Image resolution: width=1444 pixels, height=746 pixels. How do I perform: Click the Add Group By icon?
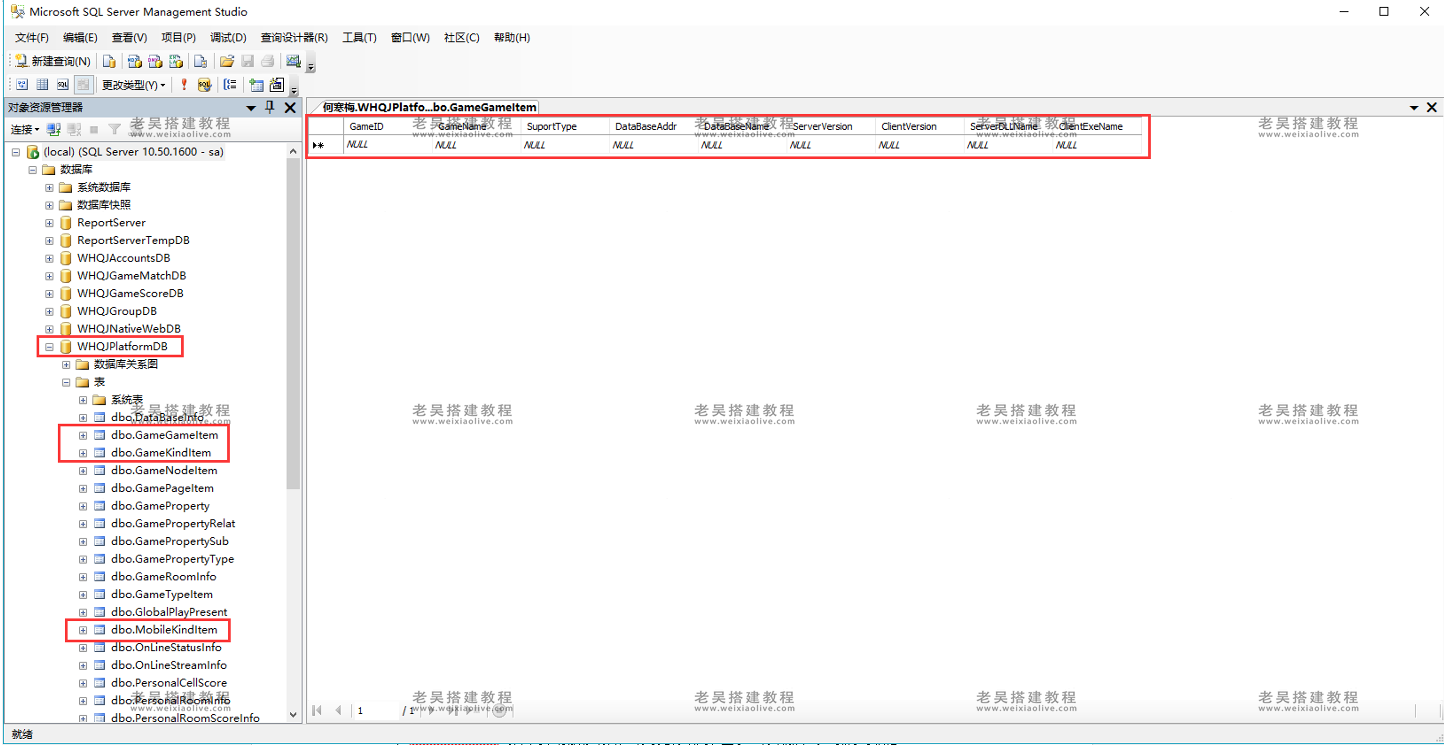[x=230, y=85]
